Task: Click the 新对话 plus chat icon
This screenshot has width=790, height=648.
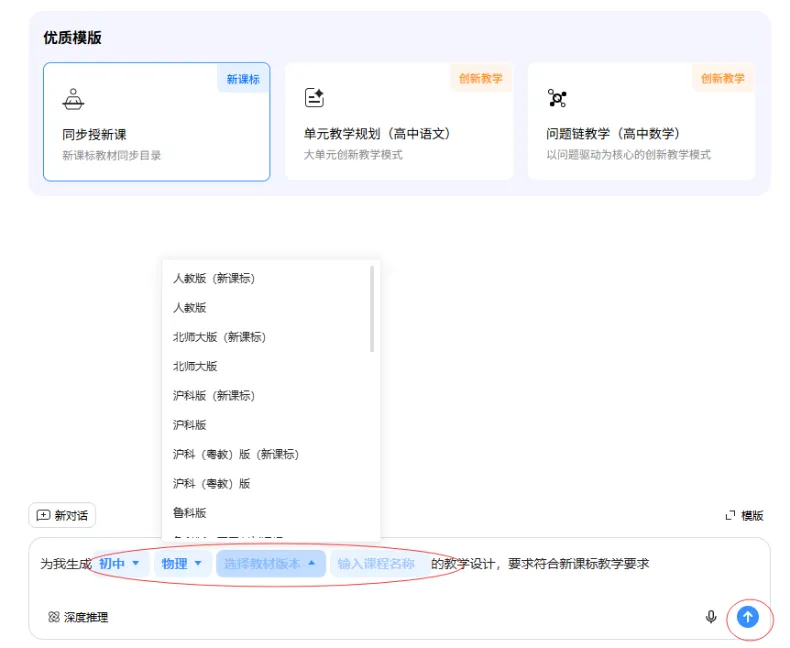Action: point(43,515)
